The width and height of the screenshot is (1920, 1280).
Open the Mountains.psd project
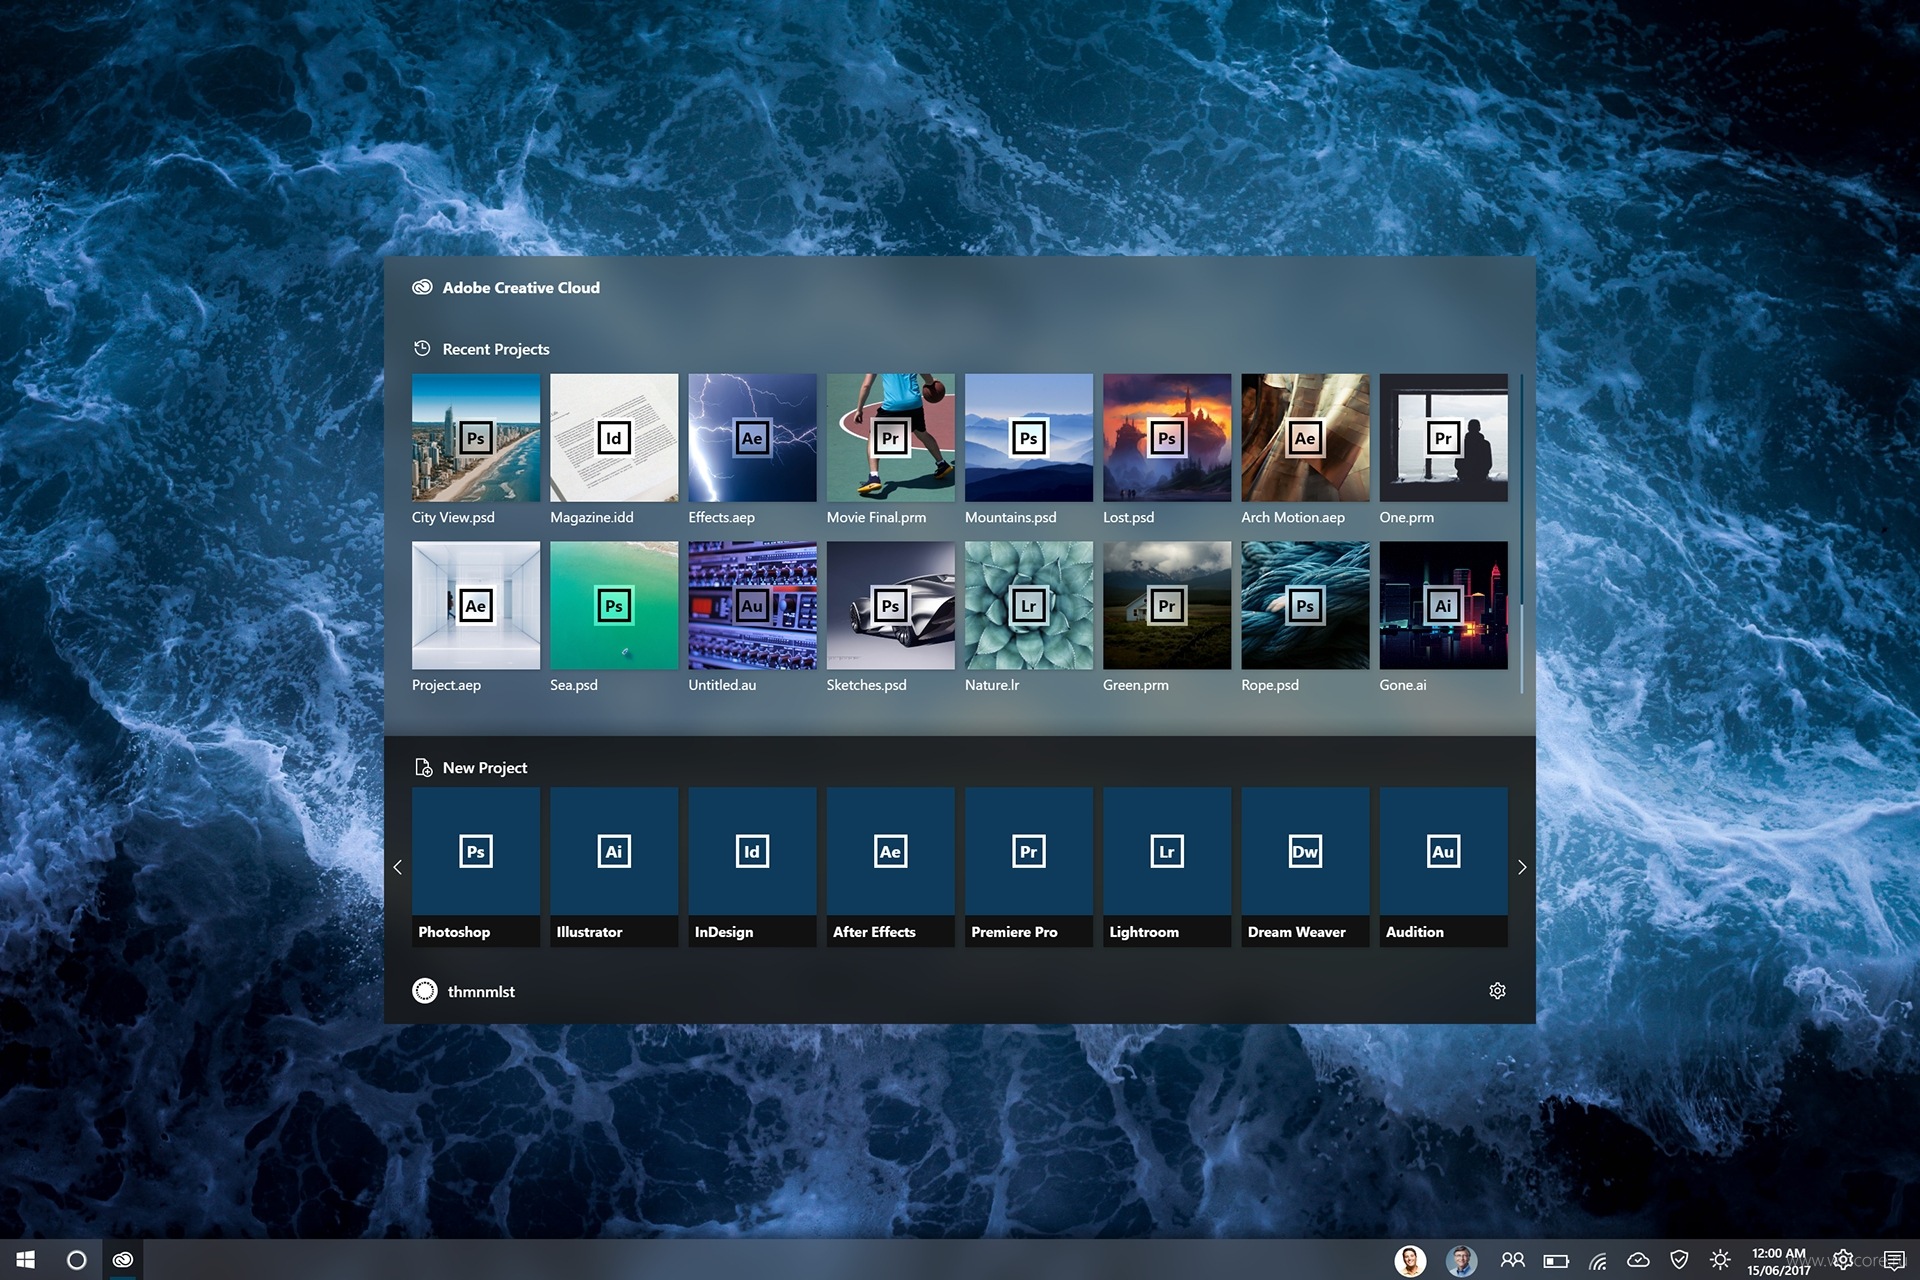pyautogui.click(x=1028, y=437)
